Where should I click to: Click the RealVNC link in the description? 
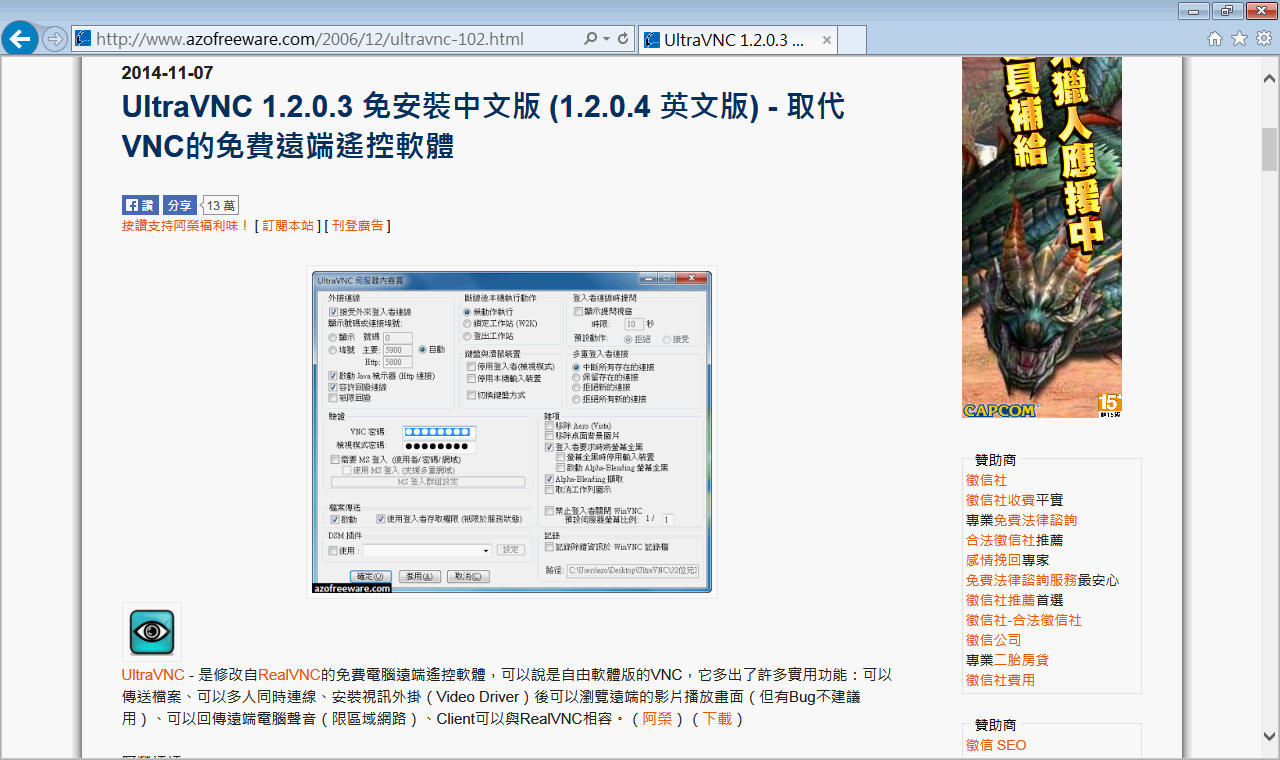(x=289, y=675)
